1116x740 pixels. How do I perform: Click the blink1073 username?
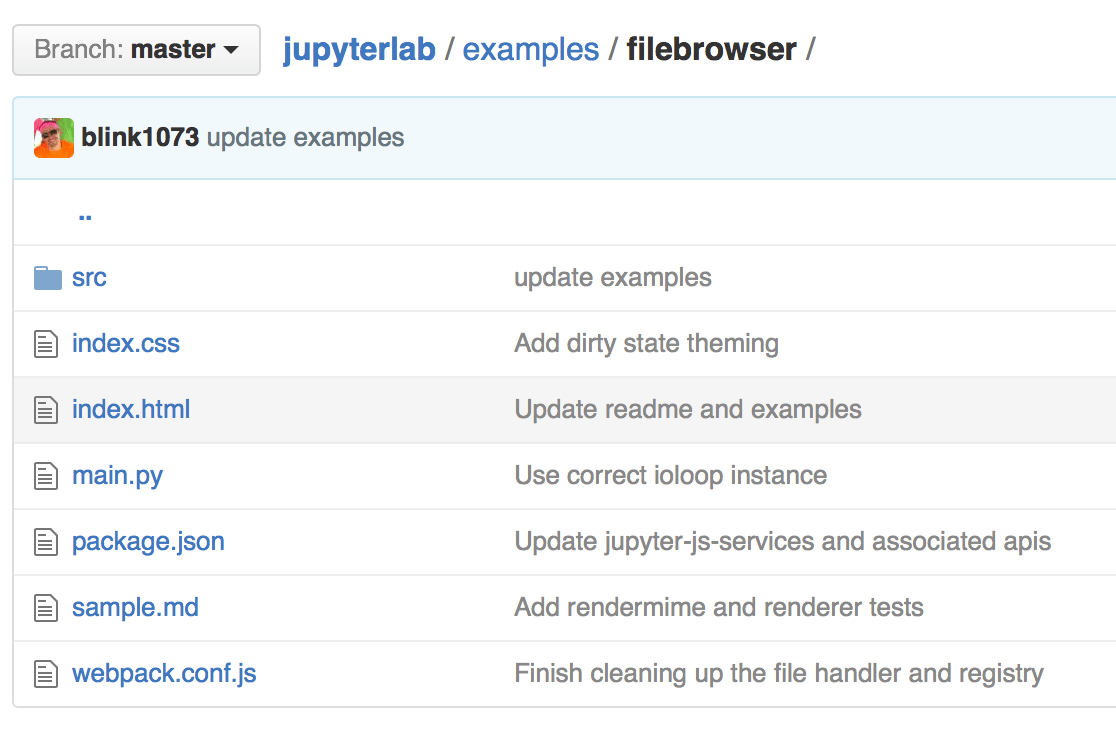(138, 137)
